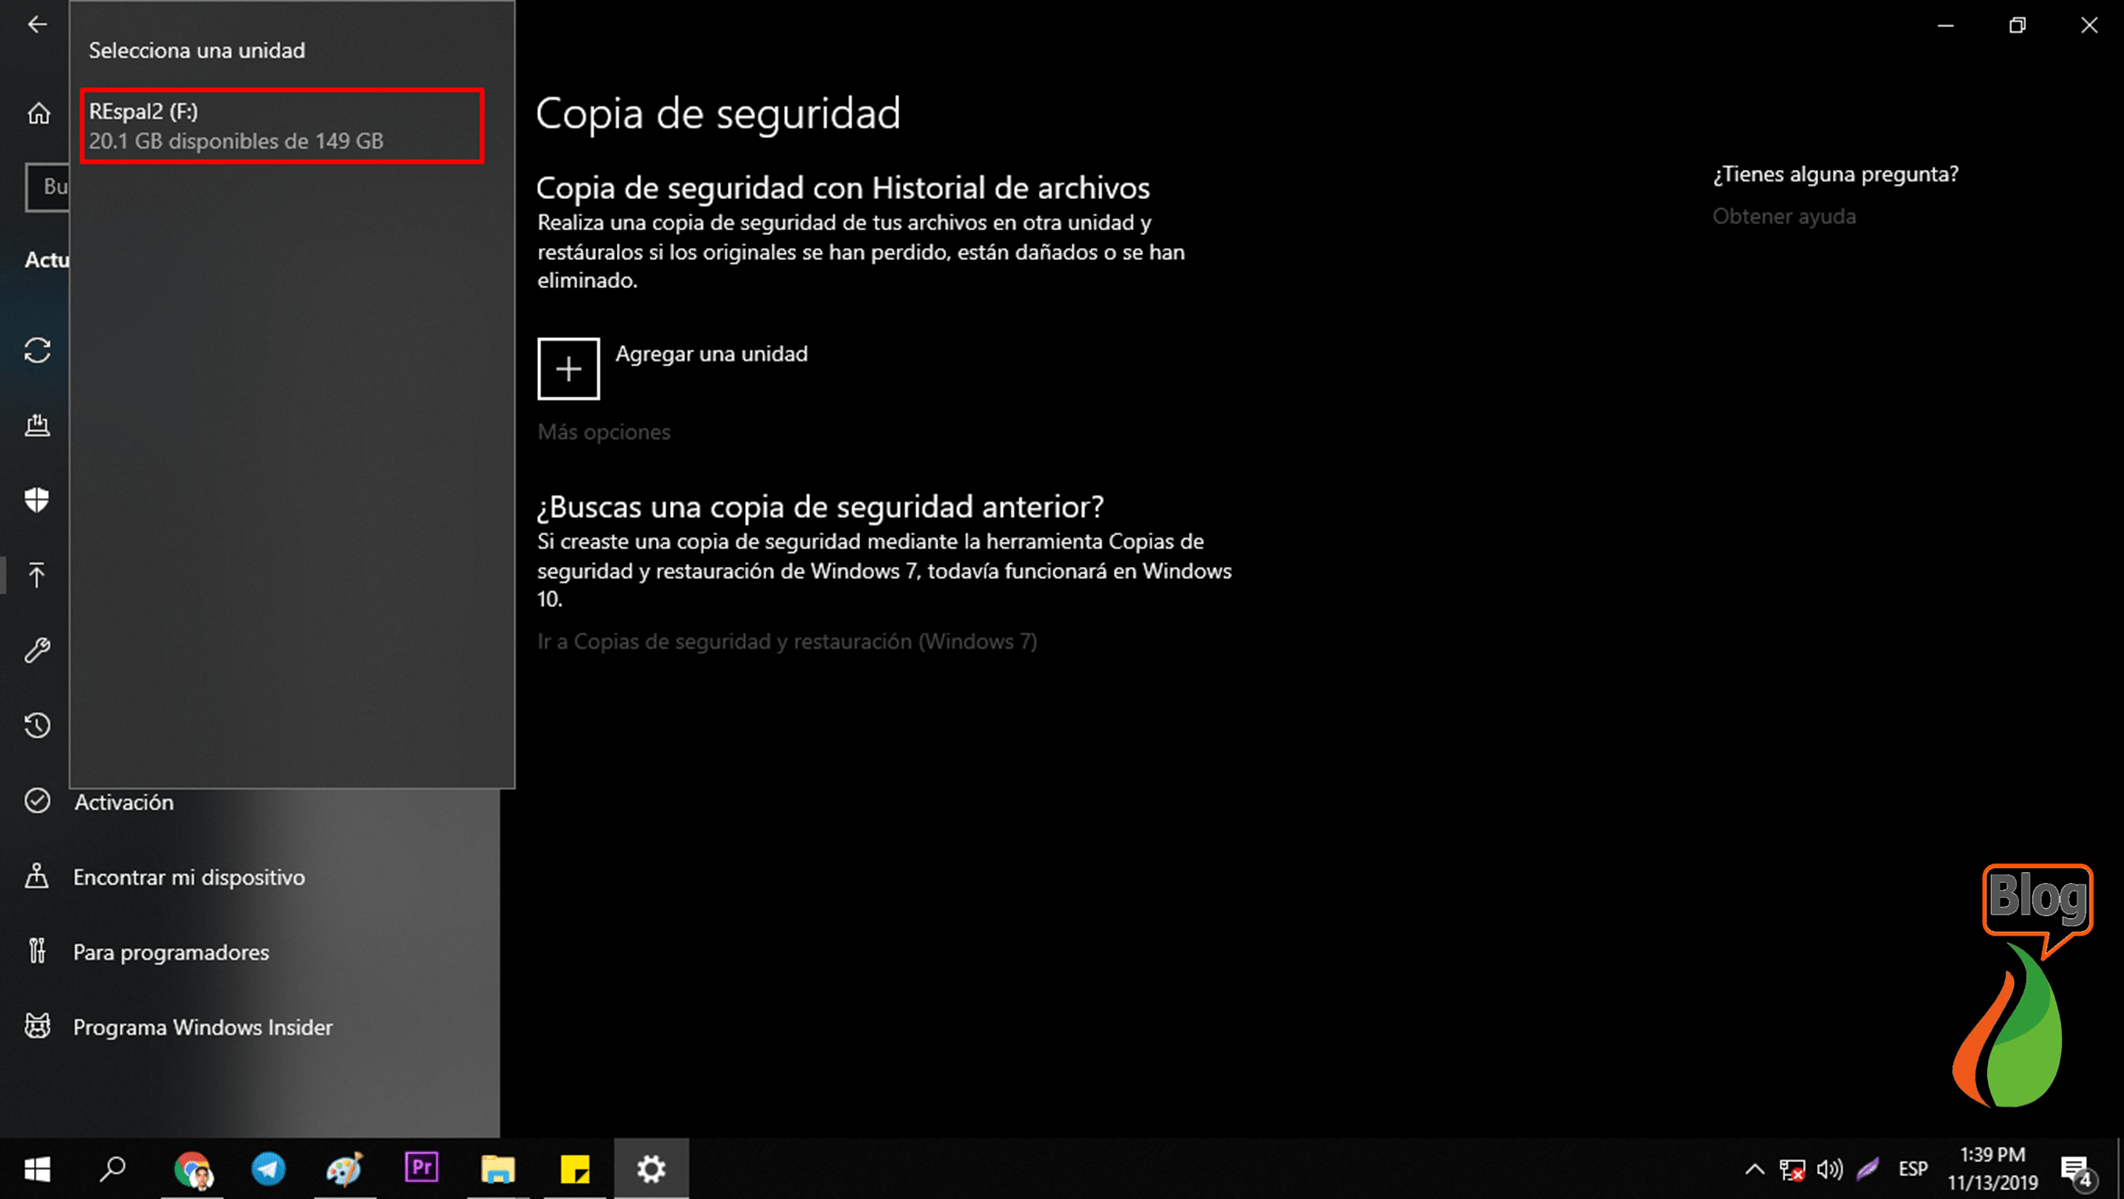Open Troubleshoot wrench icon

[38, 650]
